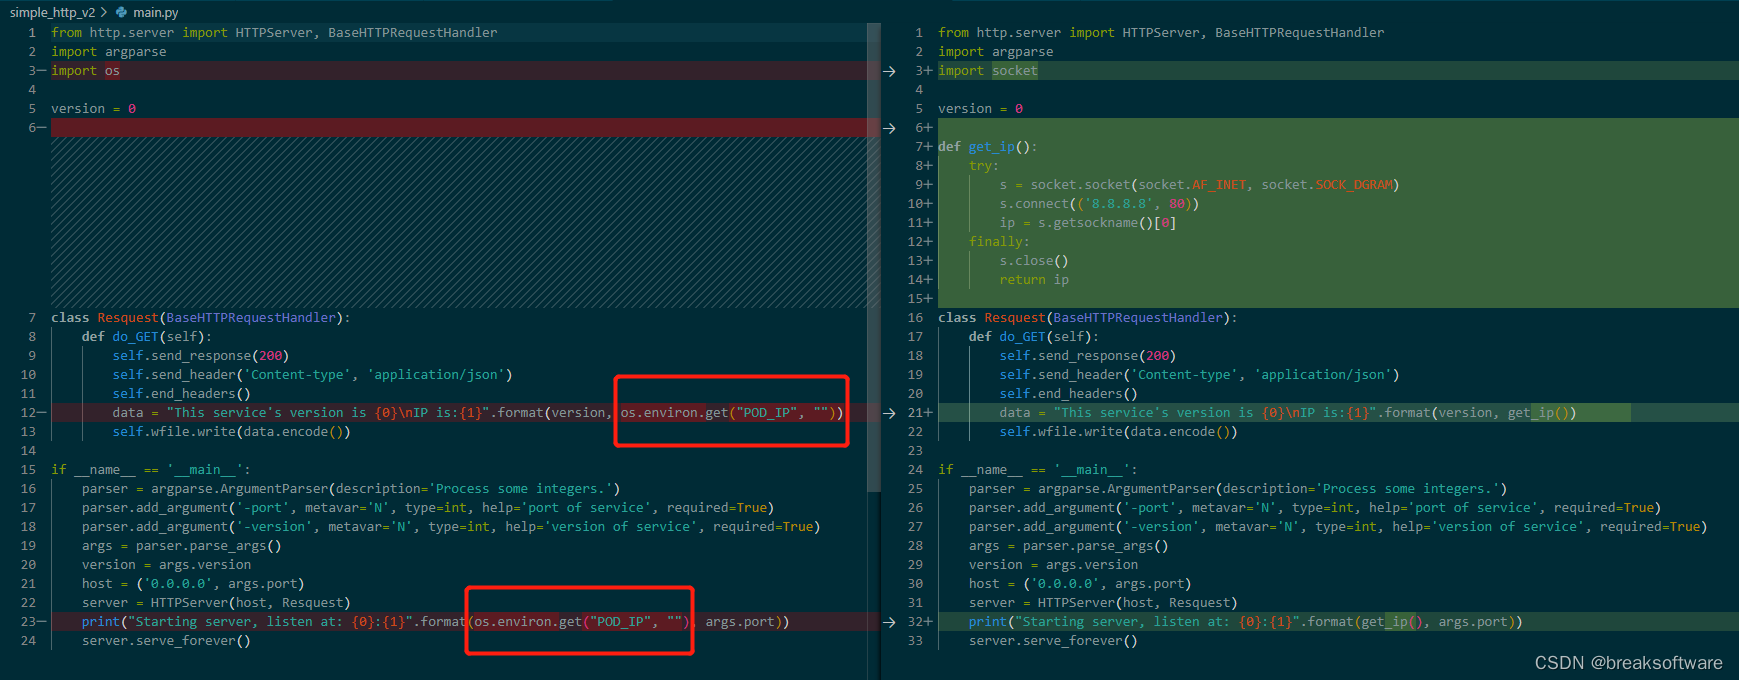Click line number 32+ in the right gutter
This screenshot has width=1739, height=680.
[x=920, y=622]
